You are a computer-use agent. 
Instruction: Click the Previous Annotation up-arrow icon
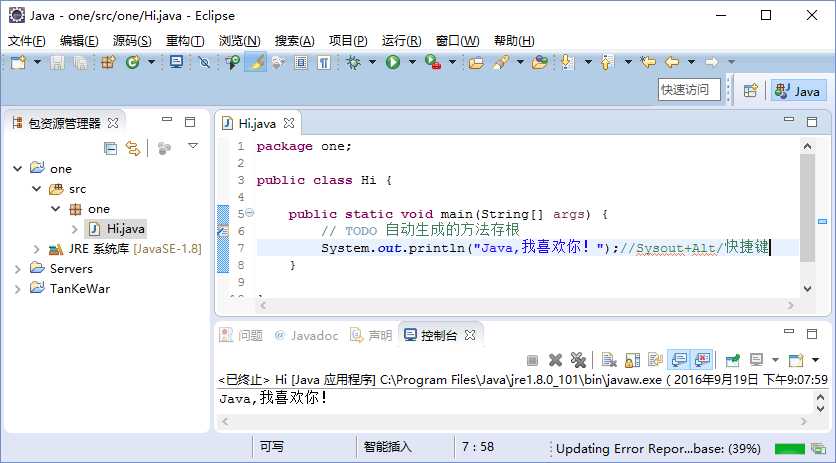[x=607, y=62]
